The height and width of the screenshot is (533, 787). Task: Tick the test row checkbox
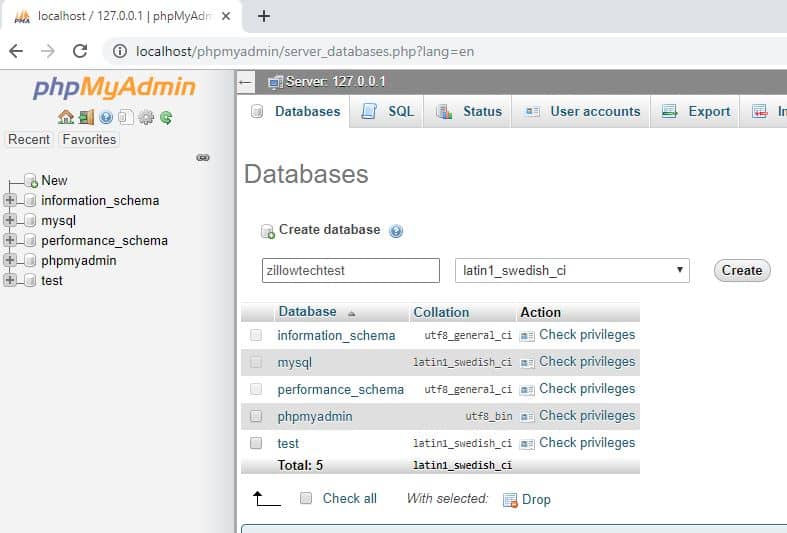tap(256, 443)
